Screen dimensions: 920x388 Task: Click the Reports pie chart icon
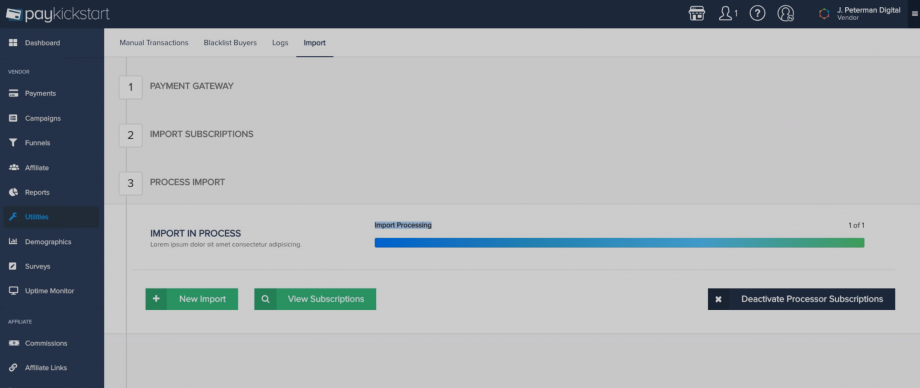point(13,192)
